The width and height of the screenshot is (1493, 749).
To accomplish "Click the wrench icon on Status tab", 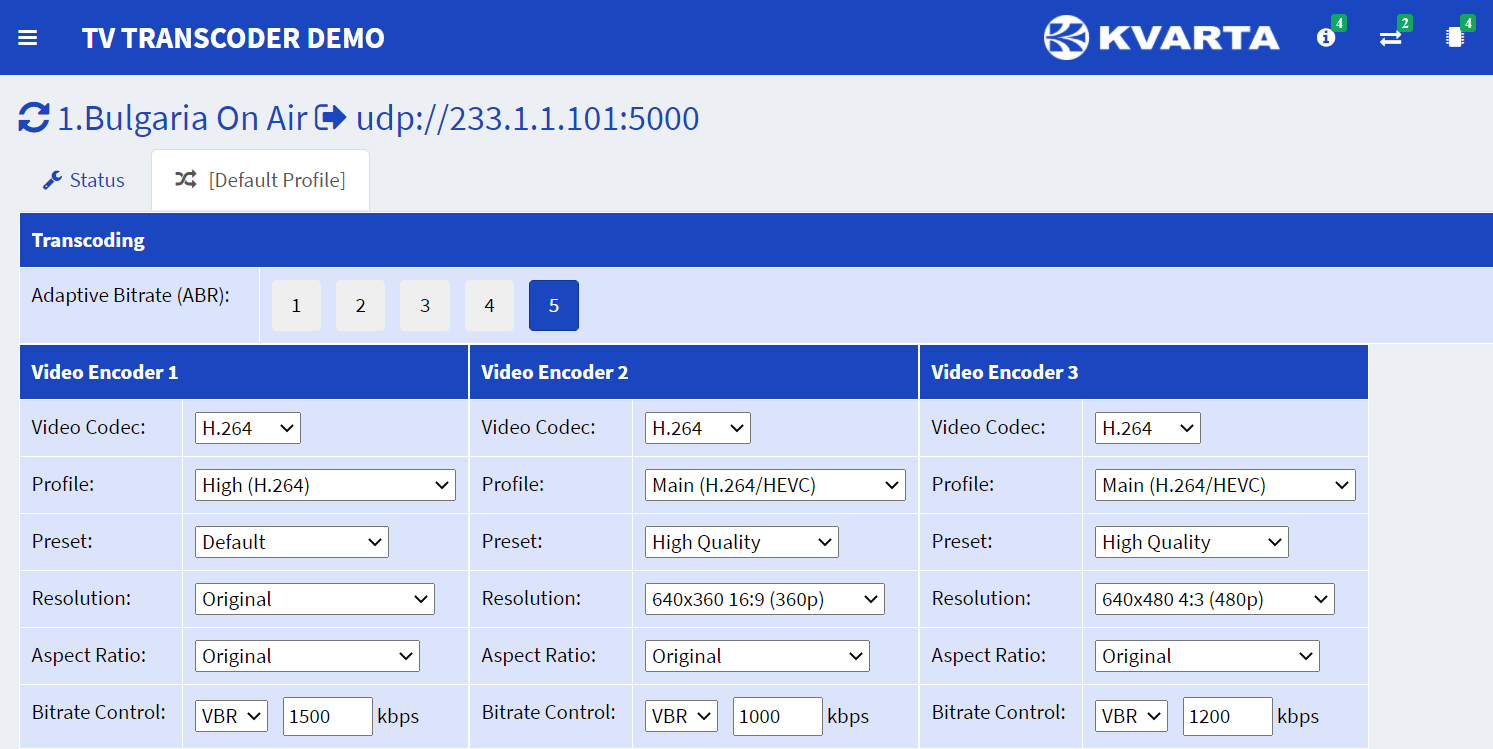I will [x=52, y=181].
